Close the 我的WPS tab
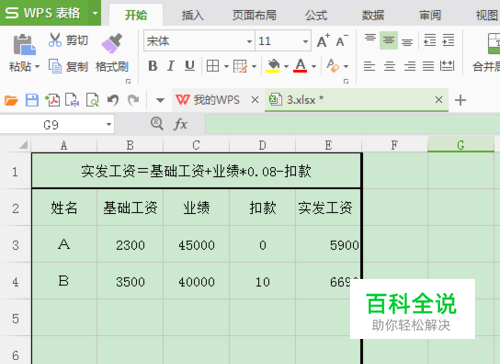The image size is (500, 364). pos(255,100)
